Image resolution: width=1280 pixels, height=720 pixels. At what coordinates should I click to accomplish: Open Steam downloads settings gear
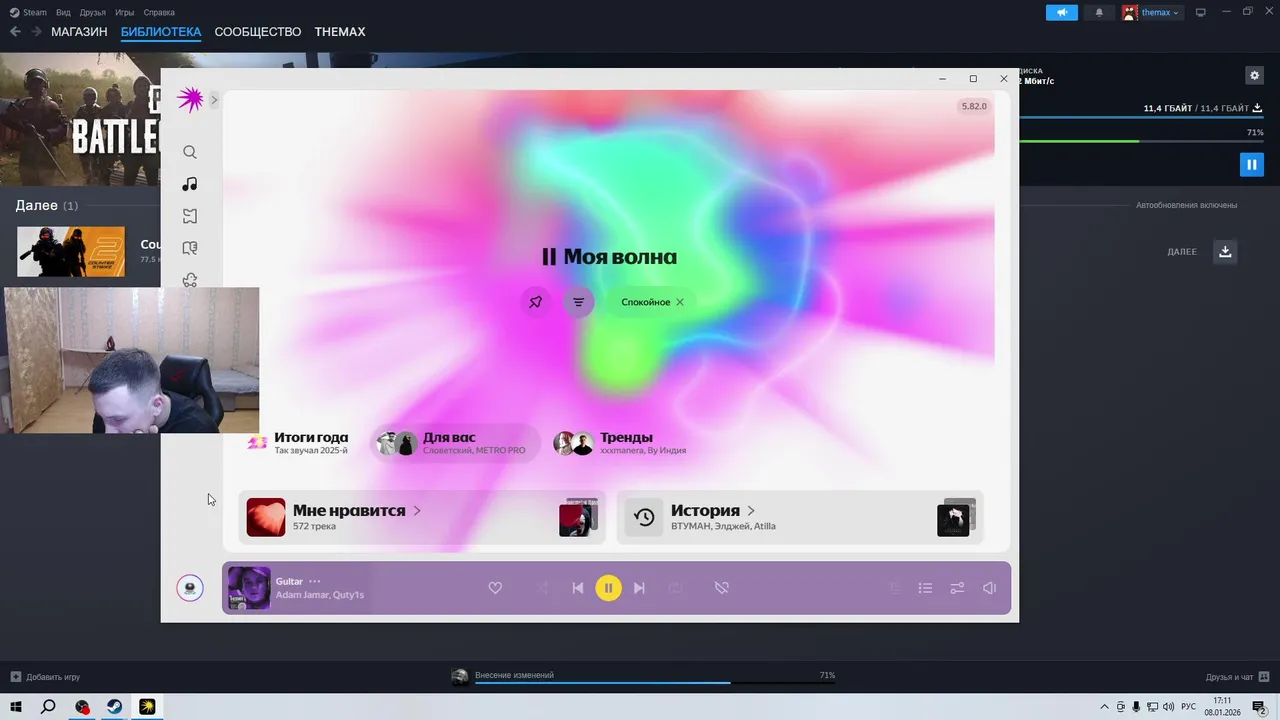coord(1254,75)
